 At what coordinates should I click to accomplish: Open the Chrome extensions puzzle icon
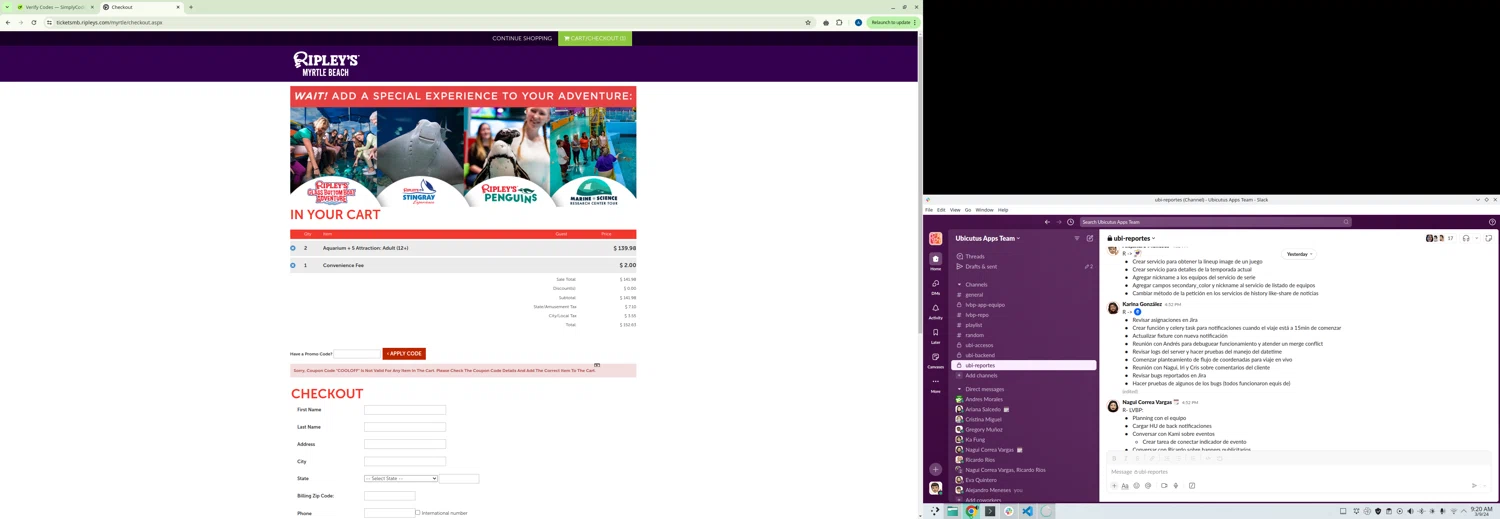click(840, 22)
